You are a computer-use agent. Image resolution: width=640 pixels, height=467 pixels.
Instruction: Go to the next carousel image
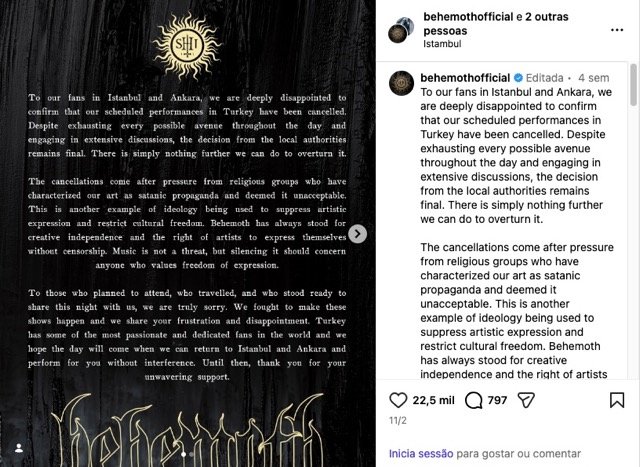[357, 234]
